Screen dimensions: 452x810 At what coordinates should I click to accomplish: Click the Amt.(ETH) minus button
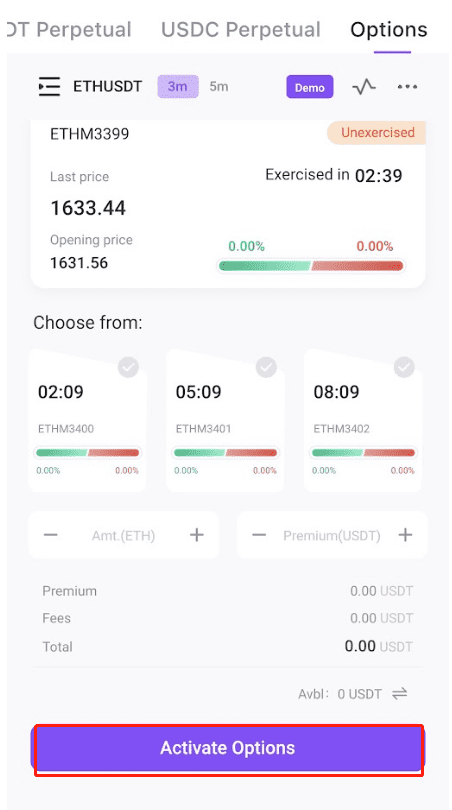51,535
